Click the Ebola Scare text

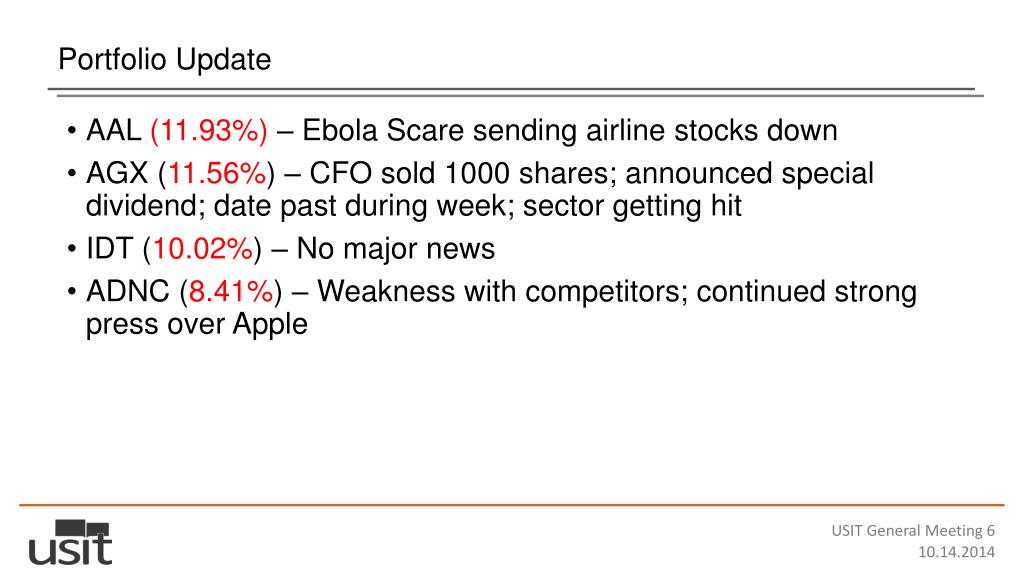tap(383, 130)
